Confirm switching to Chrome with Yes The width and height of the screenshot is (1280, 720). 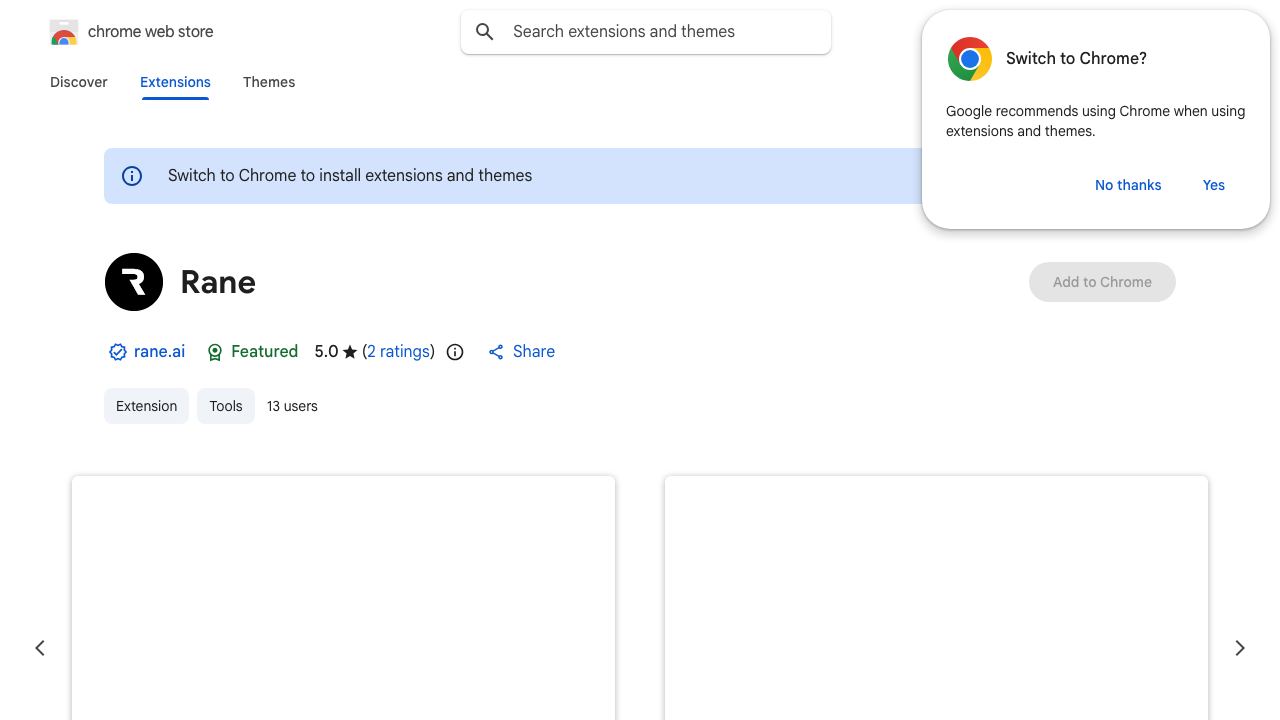[x=1214, y=185]
